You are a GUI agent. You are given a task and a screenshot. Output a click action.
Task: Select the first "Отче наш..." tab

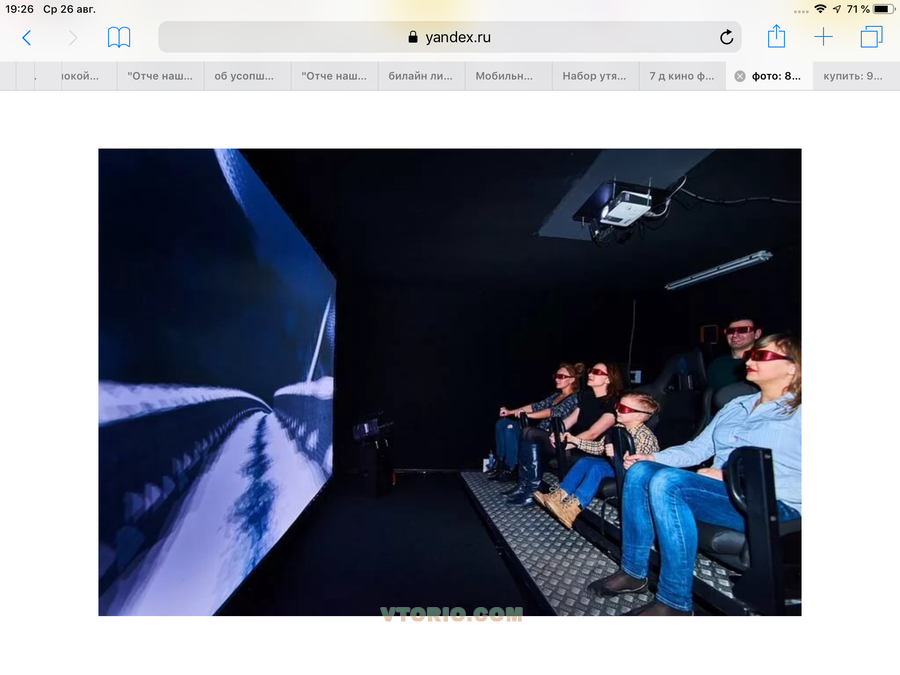(x=160, y=76)
